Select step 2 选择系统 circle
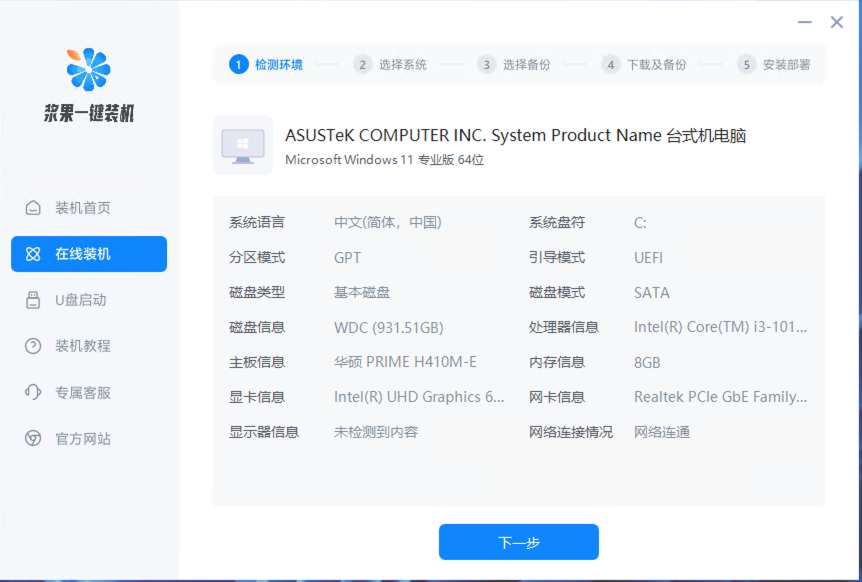Viewport: 862px width, 582px height. [x=363, y=64]
